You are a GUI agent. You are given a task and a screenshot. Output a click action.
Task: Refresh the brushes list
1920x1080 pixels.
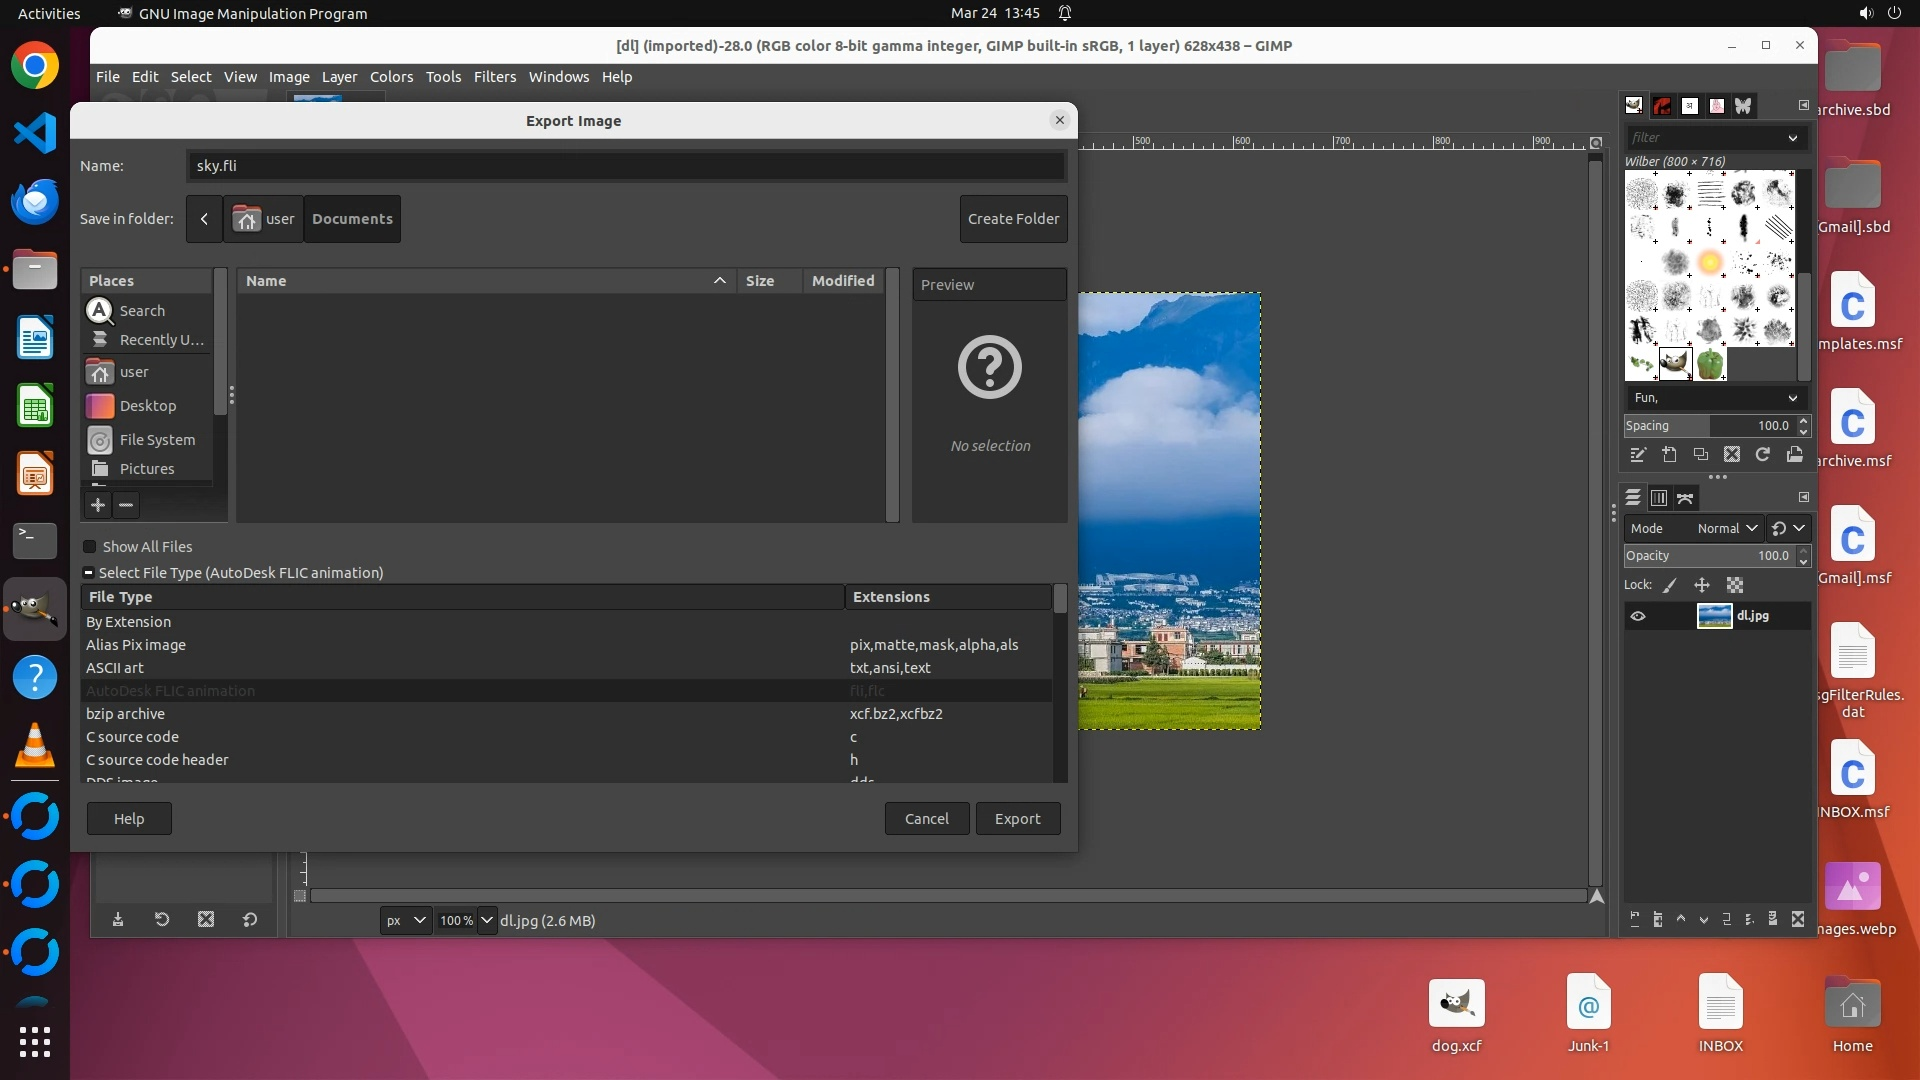pyautogui.click(x=1763, y=455)
